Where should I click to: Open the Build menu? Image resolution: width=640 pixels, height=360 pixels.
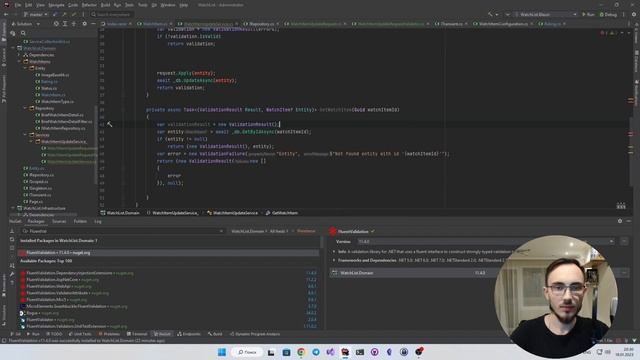point(105,5)
